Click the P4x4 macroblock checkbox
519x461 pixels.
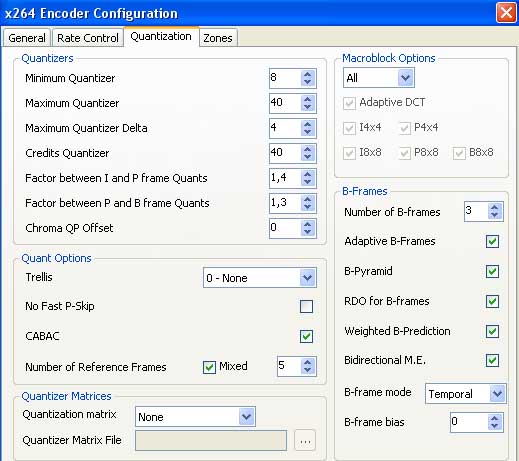tap(404, 128)
